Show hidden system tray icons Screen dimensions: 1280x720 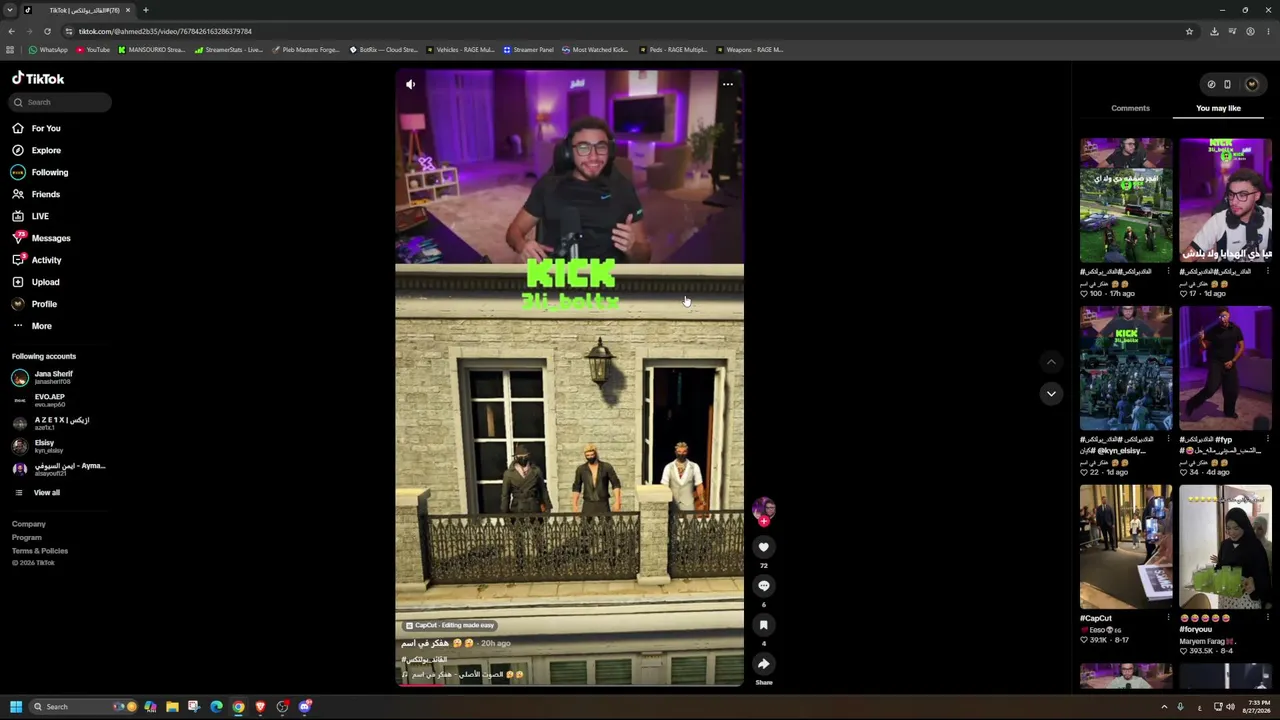point(1164,707)
